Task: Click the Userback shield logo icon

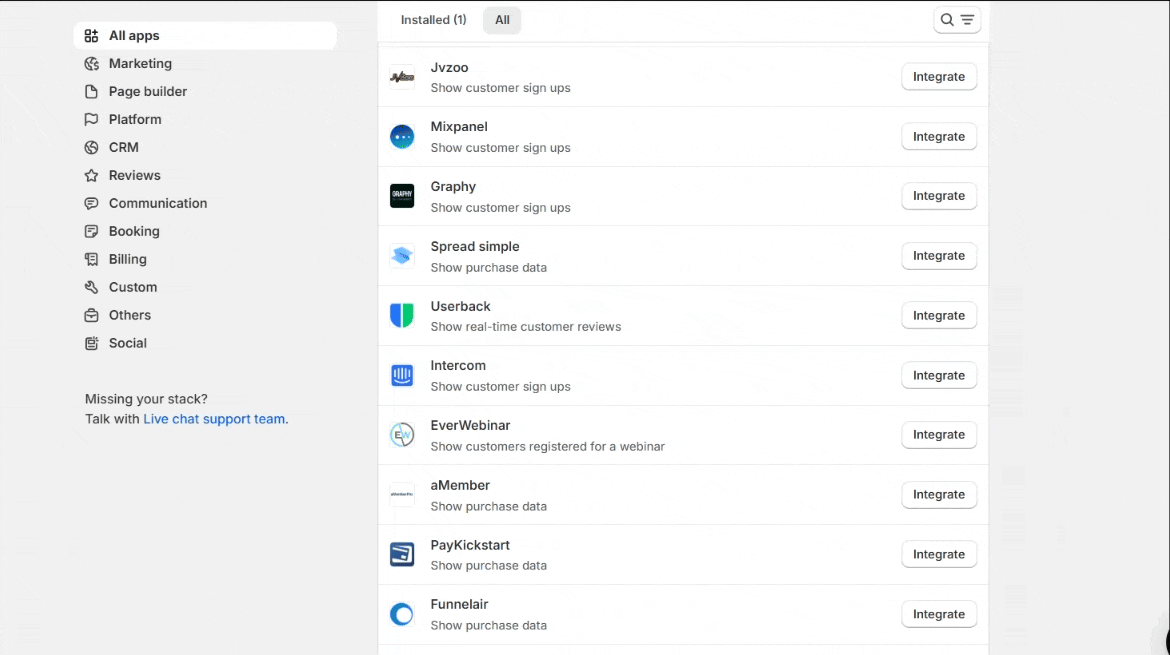Action: pyautogui.click(x=402, y=316)
